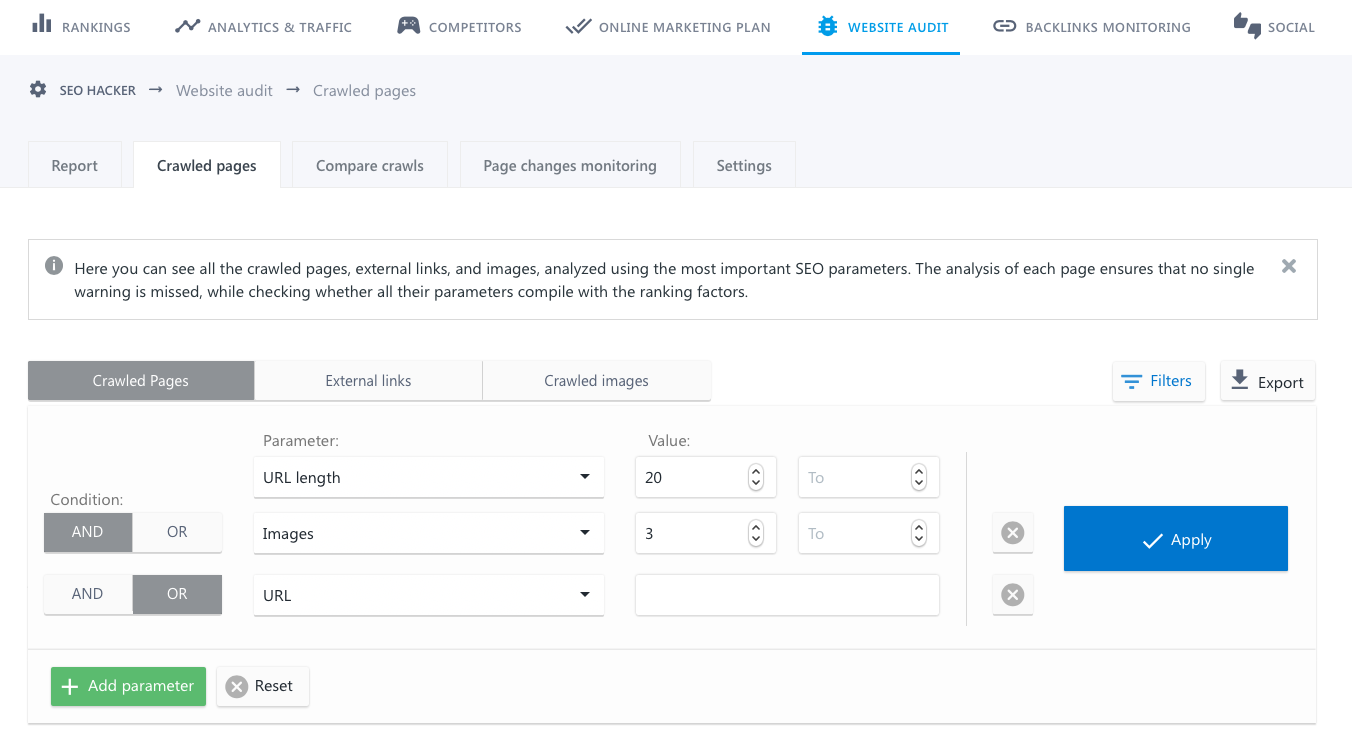1352x740 pixels.
Task: Click the Rankings bar chart icon
Action: [41, 25]
